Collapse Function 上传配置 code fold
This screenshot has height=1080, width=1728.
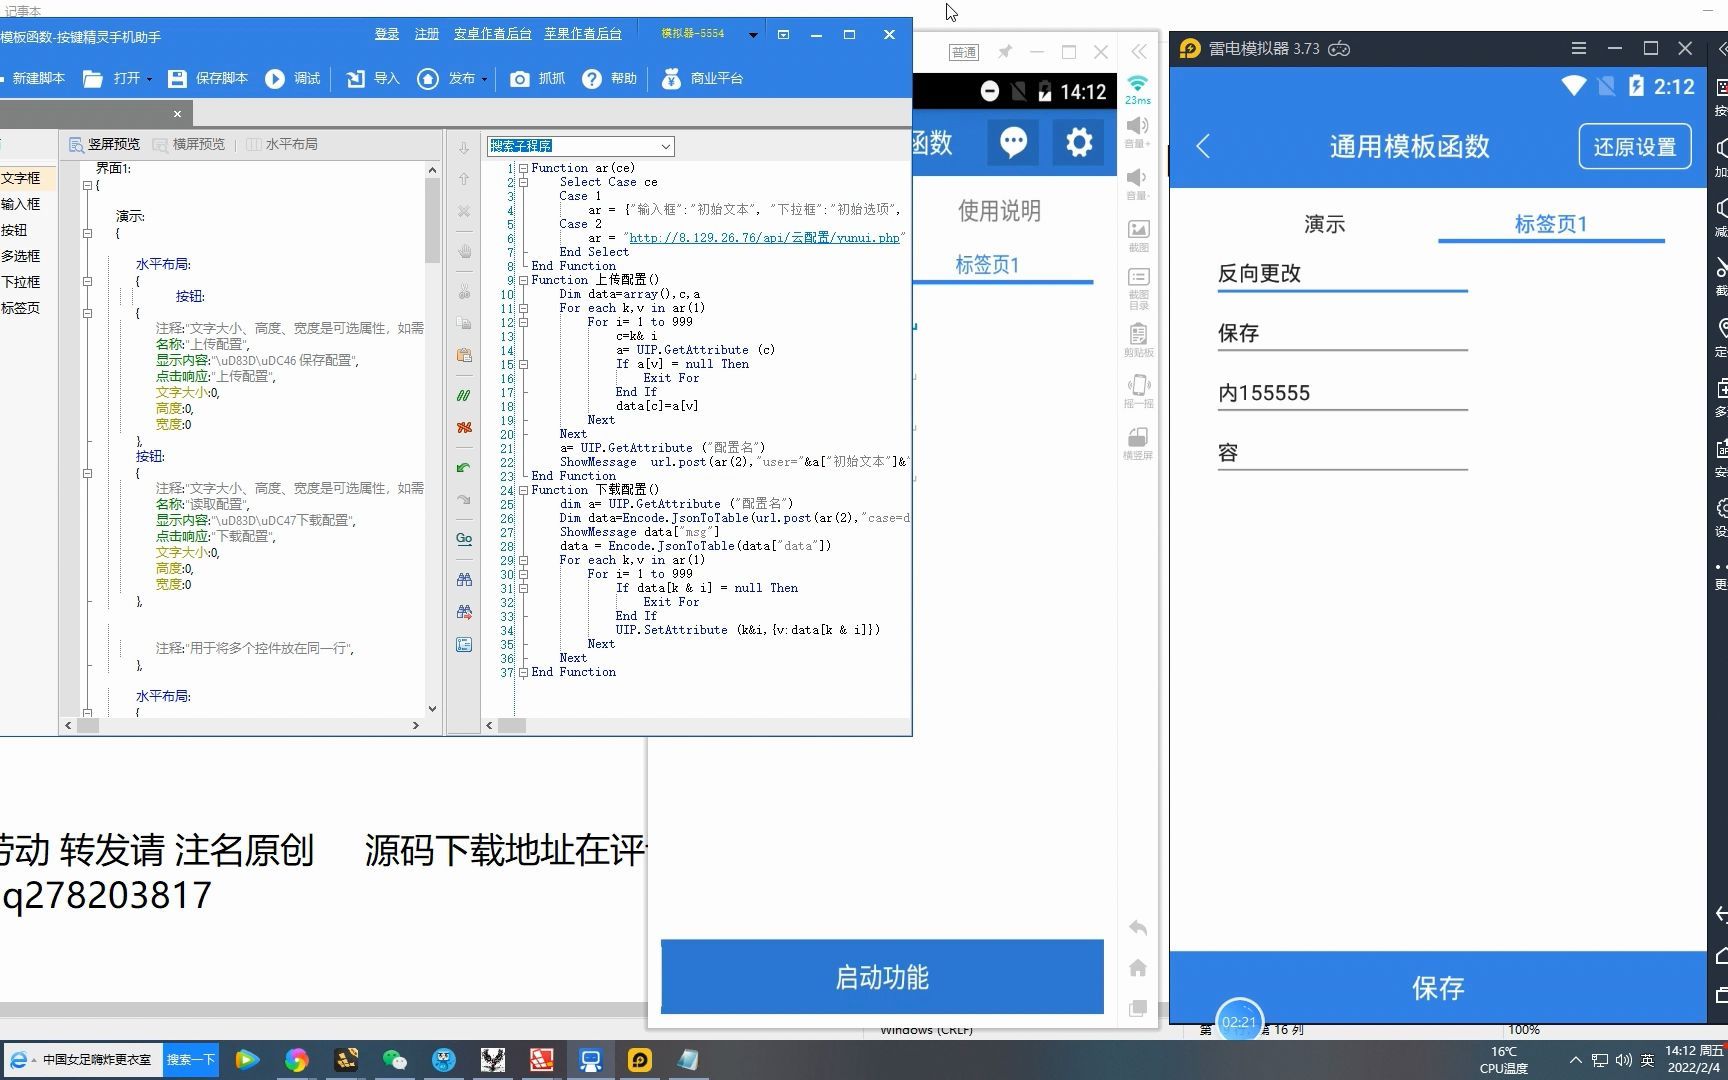523,280
